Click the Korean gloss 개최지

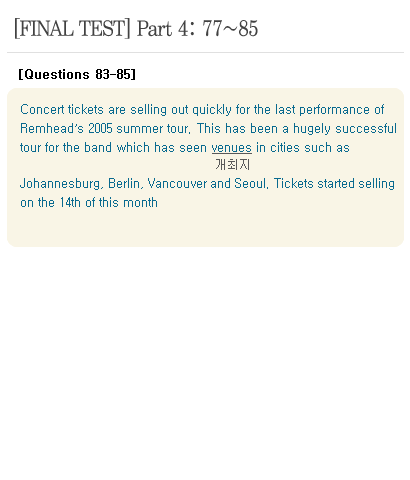(233, 165)
